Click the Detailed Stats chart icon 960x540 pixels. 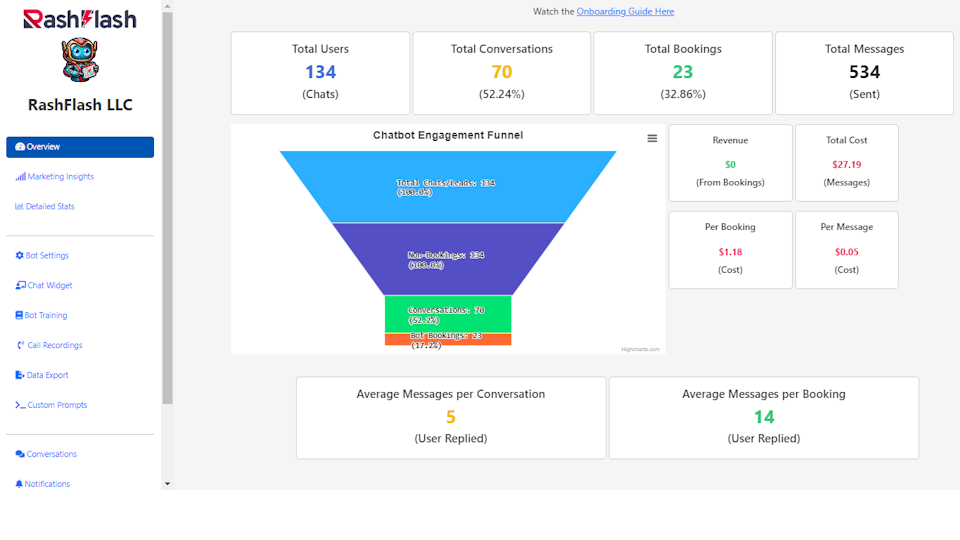coord(20,206)
